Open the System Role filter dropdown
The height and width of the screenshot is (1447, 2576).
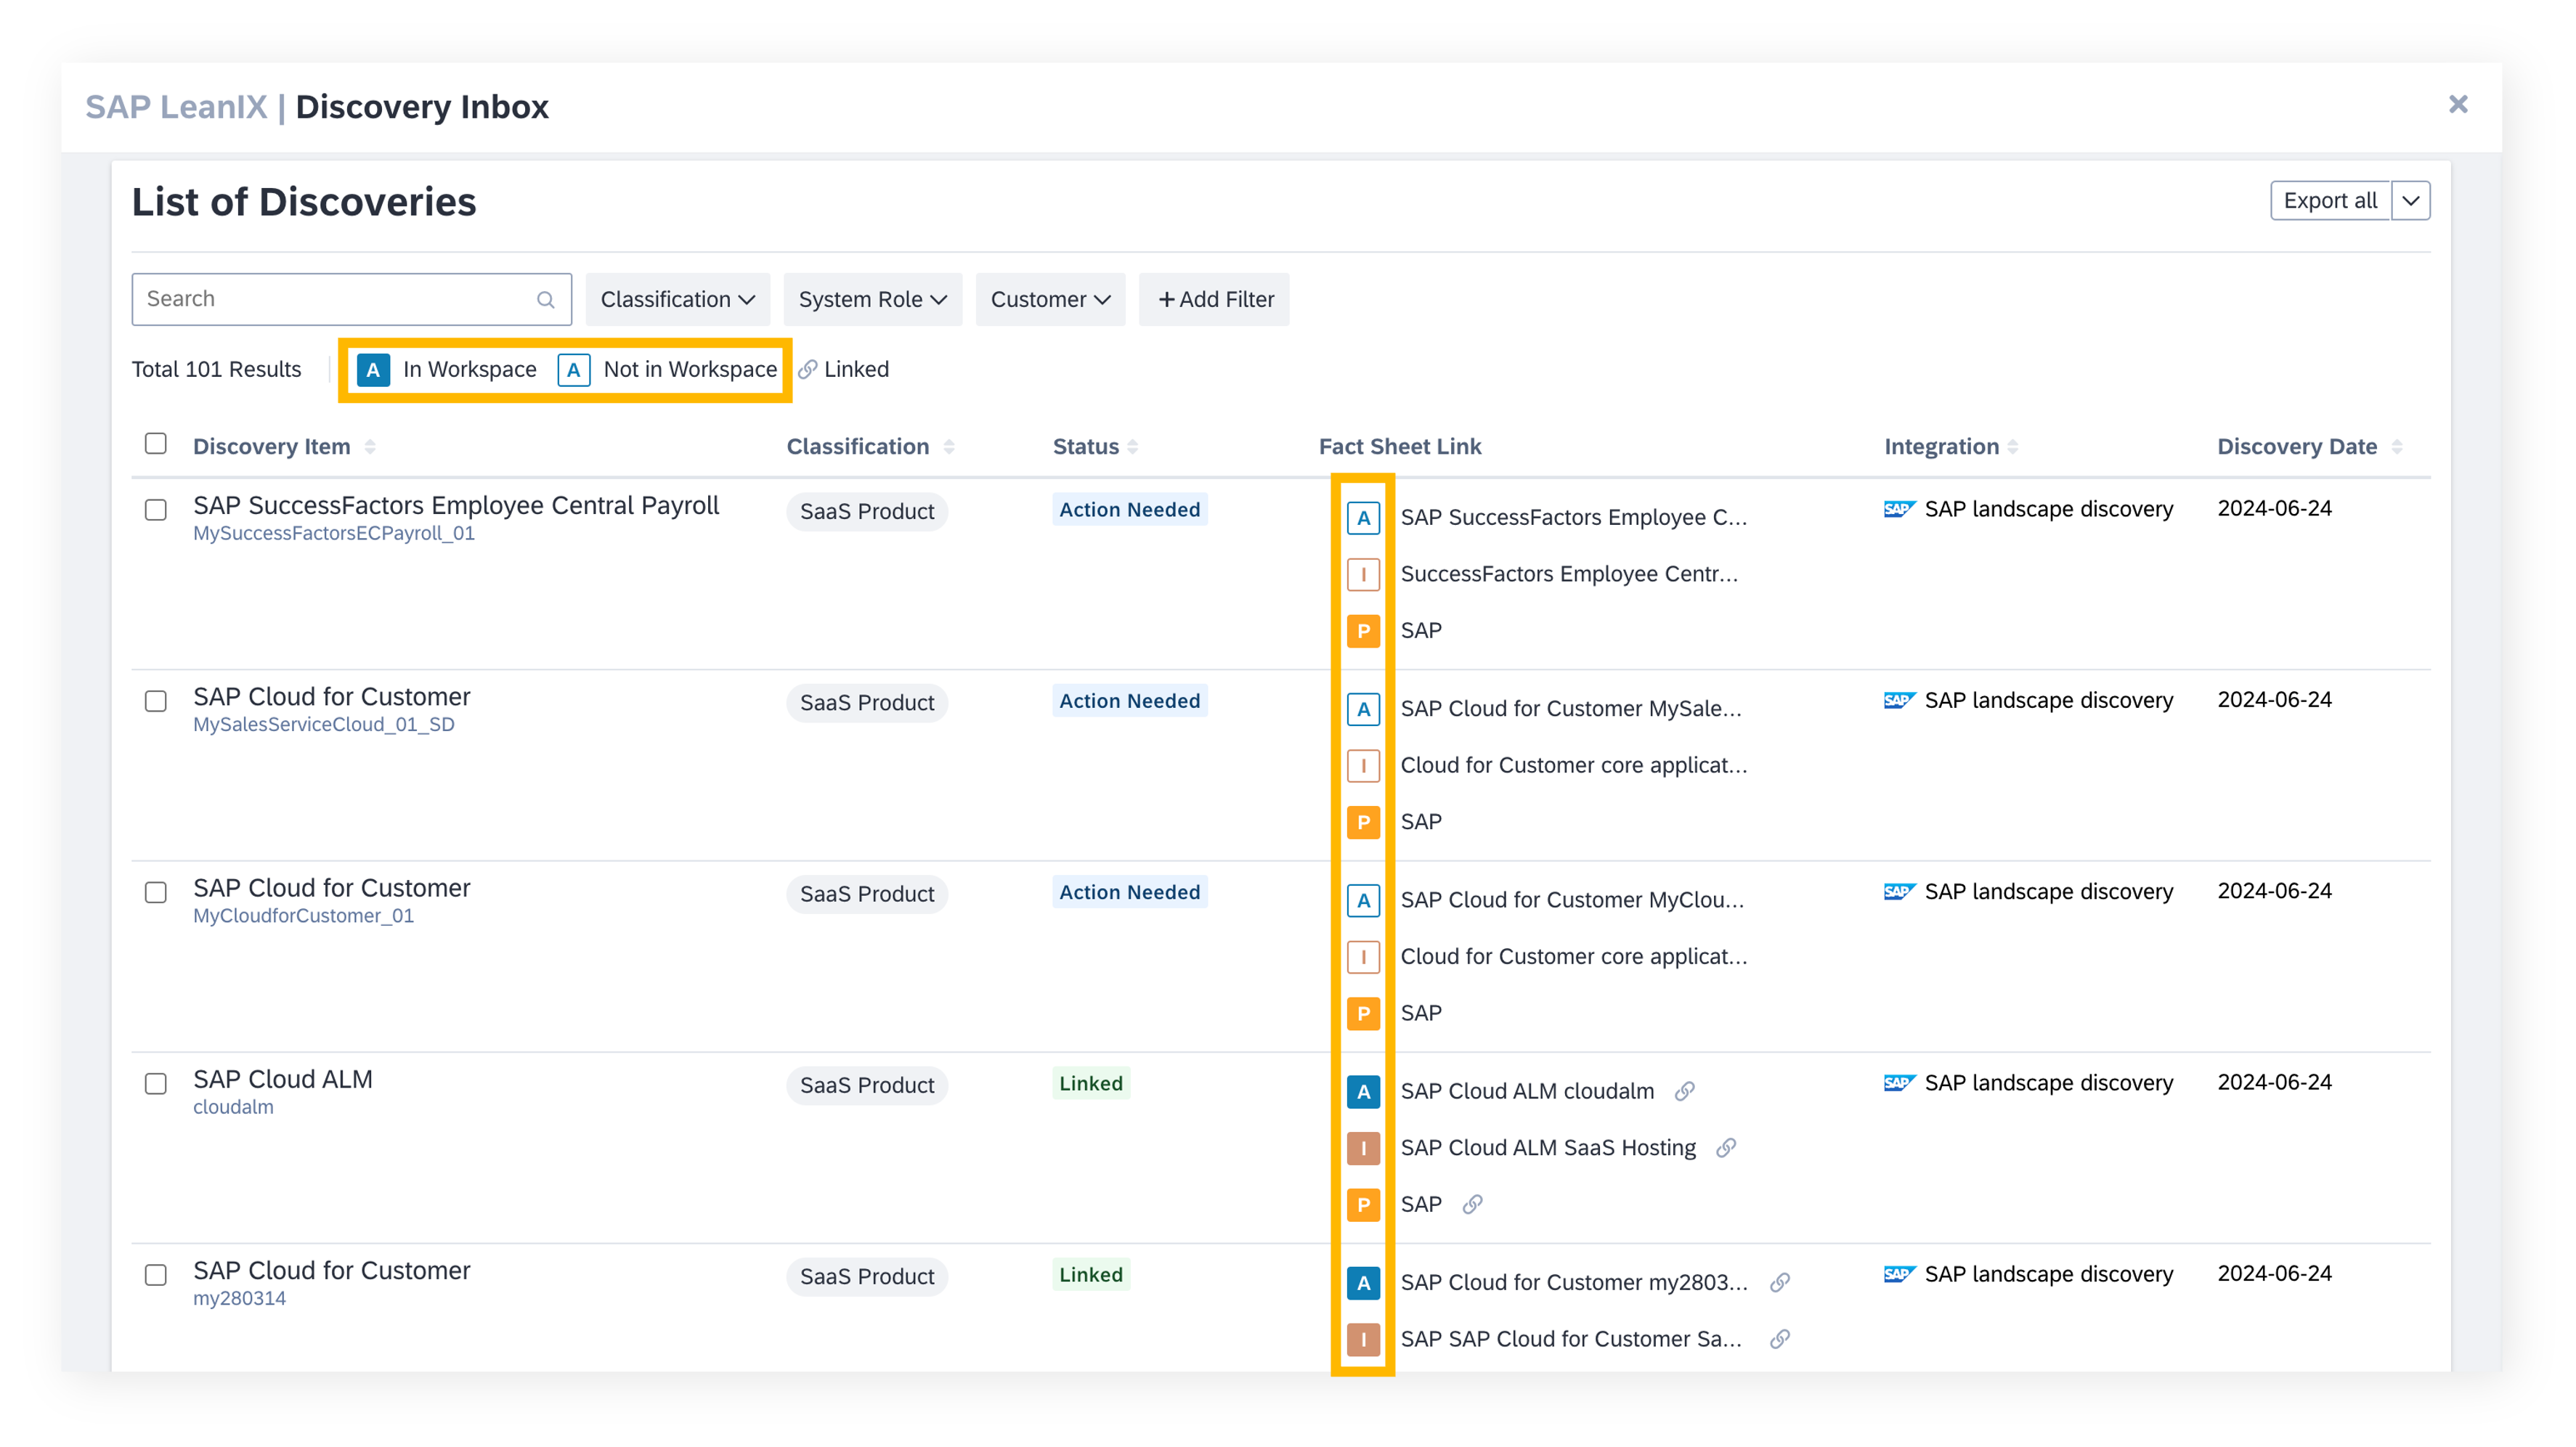(872, 299)
